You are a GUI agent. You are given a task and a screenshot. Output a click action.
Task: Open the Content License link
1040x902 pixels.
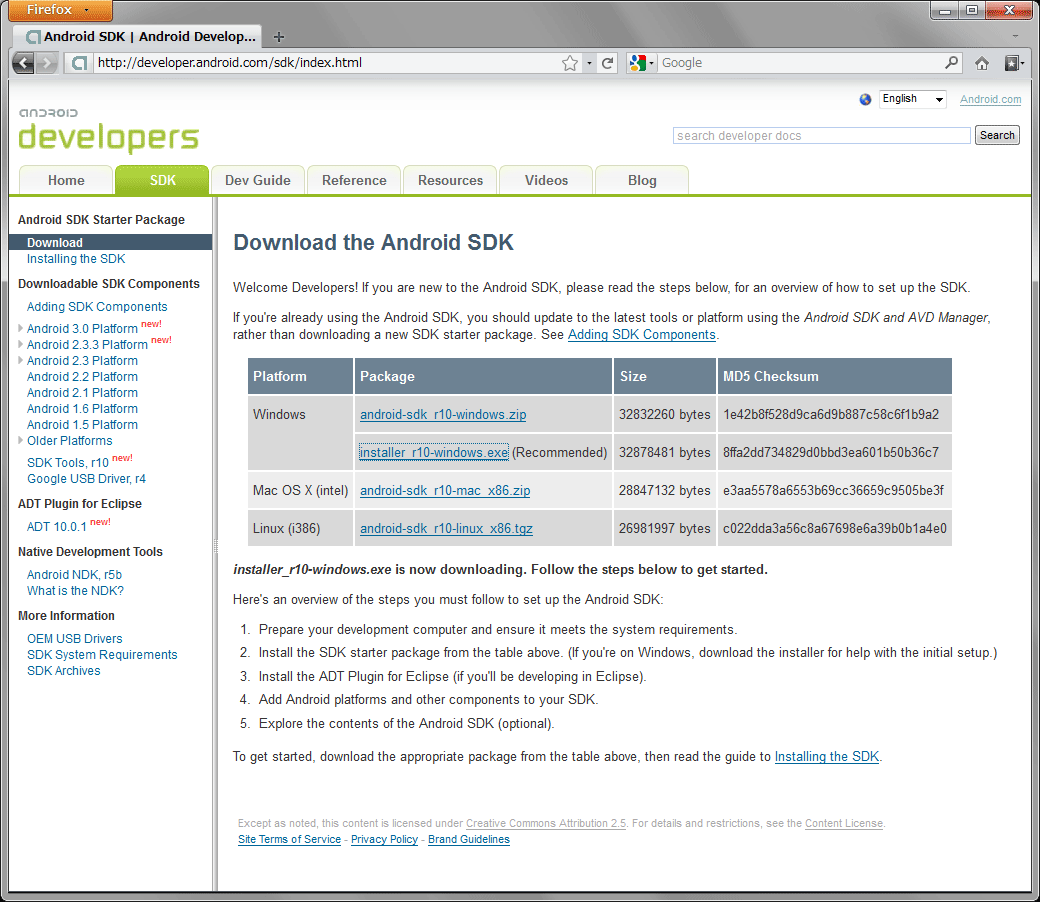tap(844, 823)
